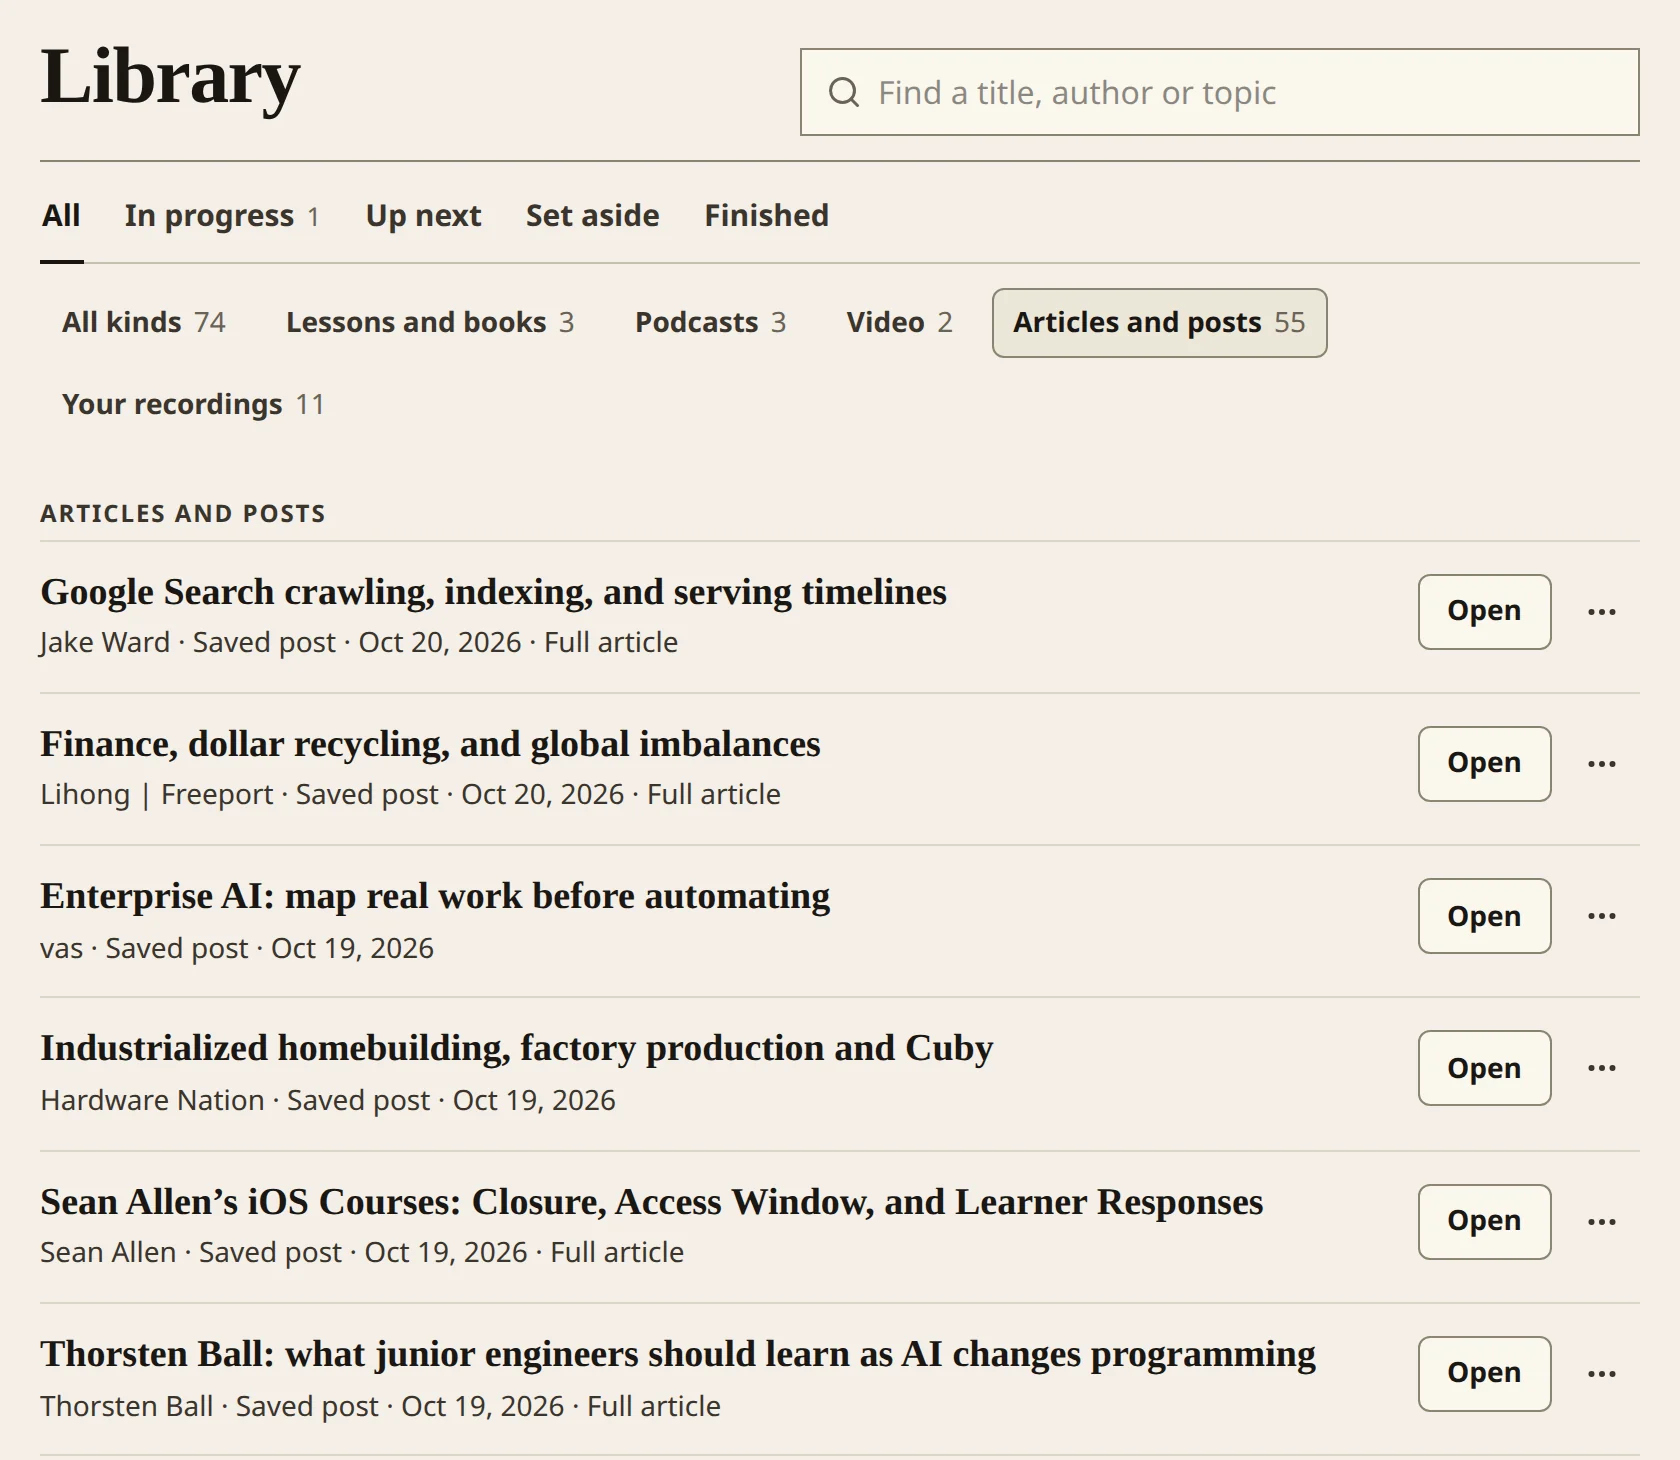
Task: Filter by Video
Action: (x=899, y=323)
